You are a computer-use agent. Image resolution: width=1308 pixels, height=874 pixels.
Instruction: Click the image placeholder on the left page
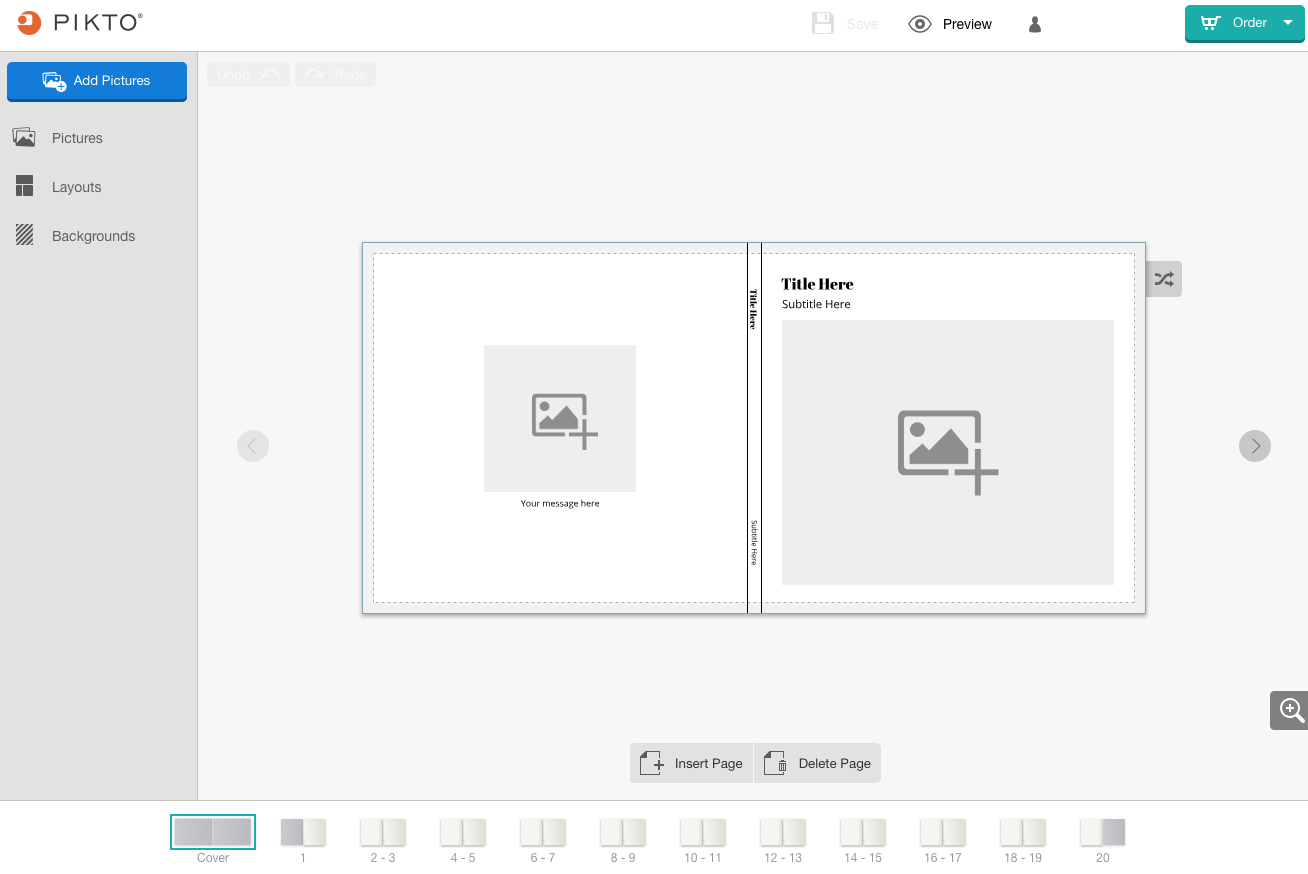click(x=559, y=418)
